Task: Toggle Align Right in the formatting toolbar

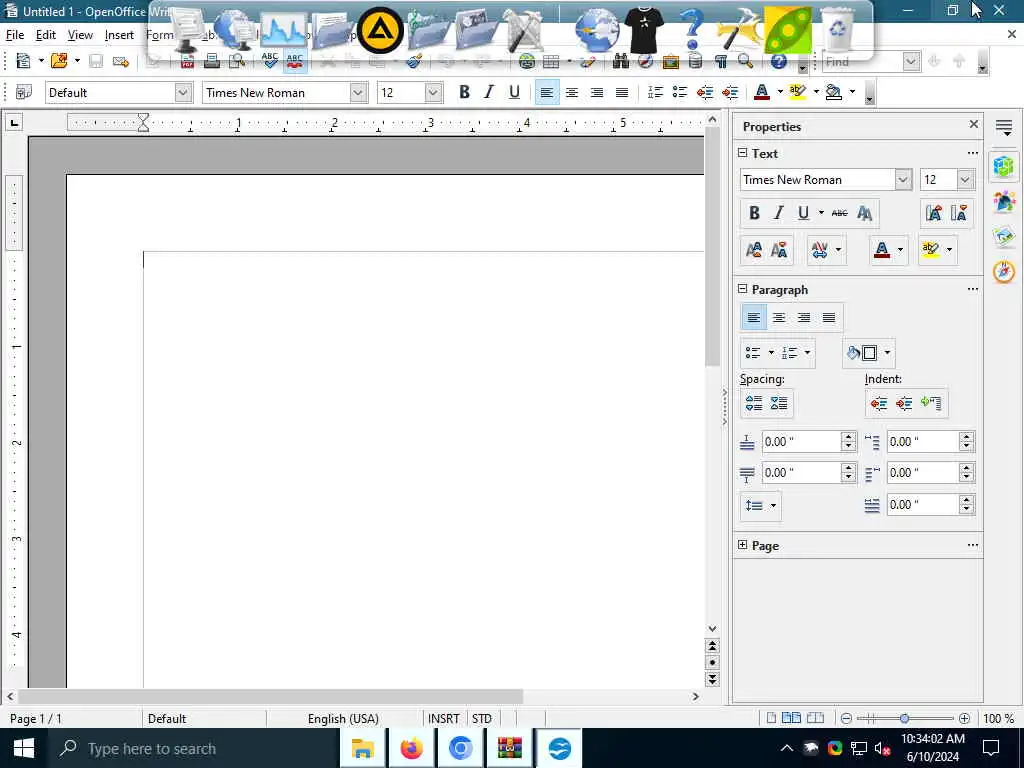Action: (596, 92)
